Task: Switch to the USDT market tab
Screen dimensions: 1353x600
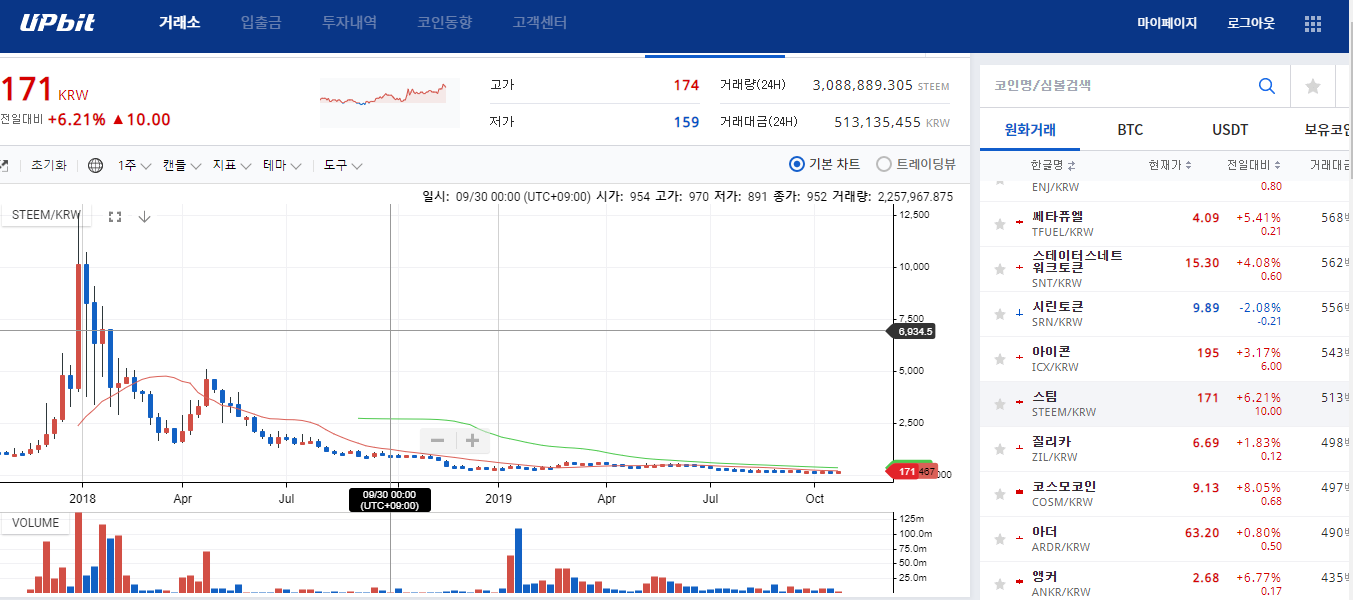Action: 1230,130
